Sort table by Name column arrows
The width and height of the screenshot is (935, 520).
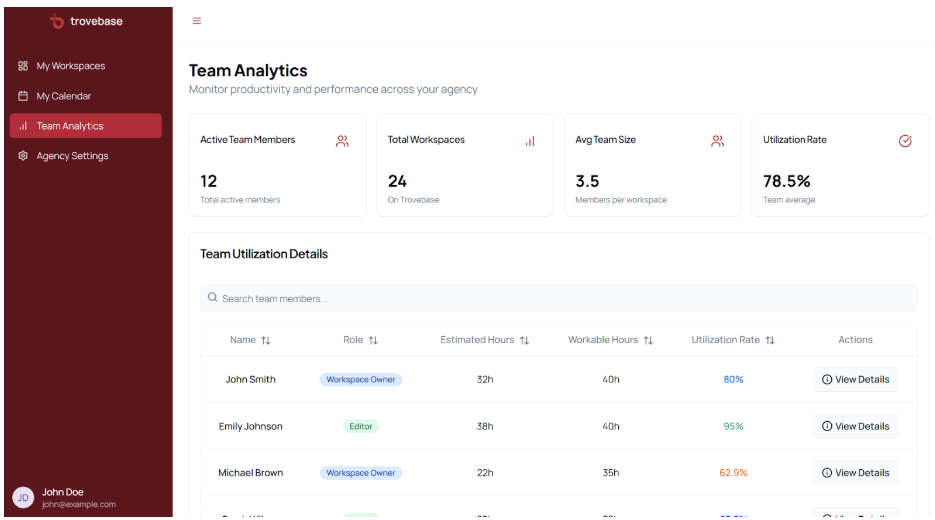(x=266, y=340)
